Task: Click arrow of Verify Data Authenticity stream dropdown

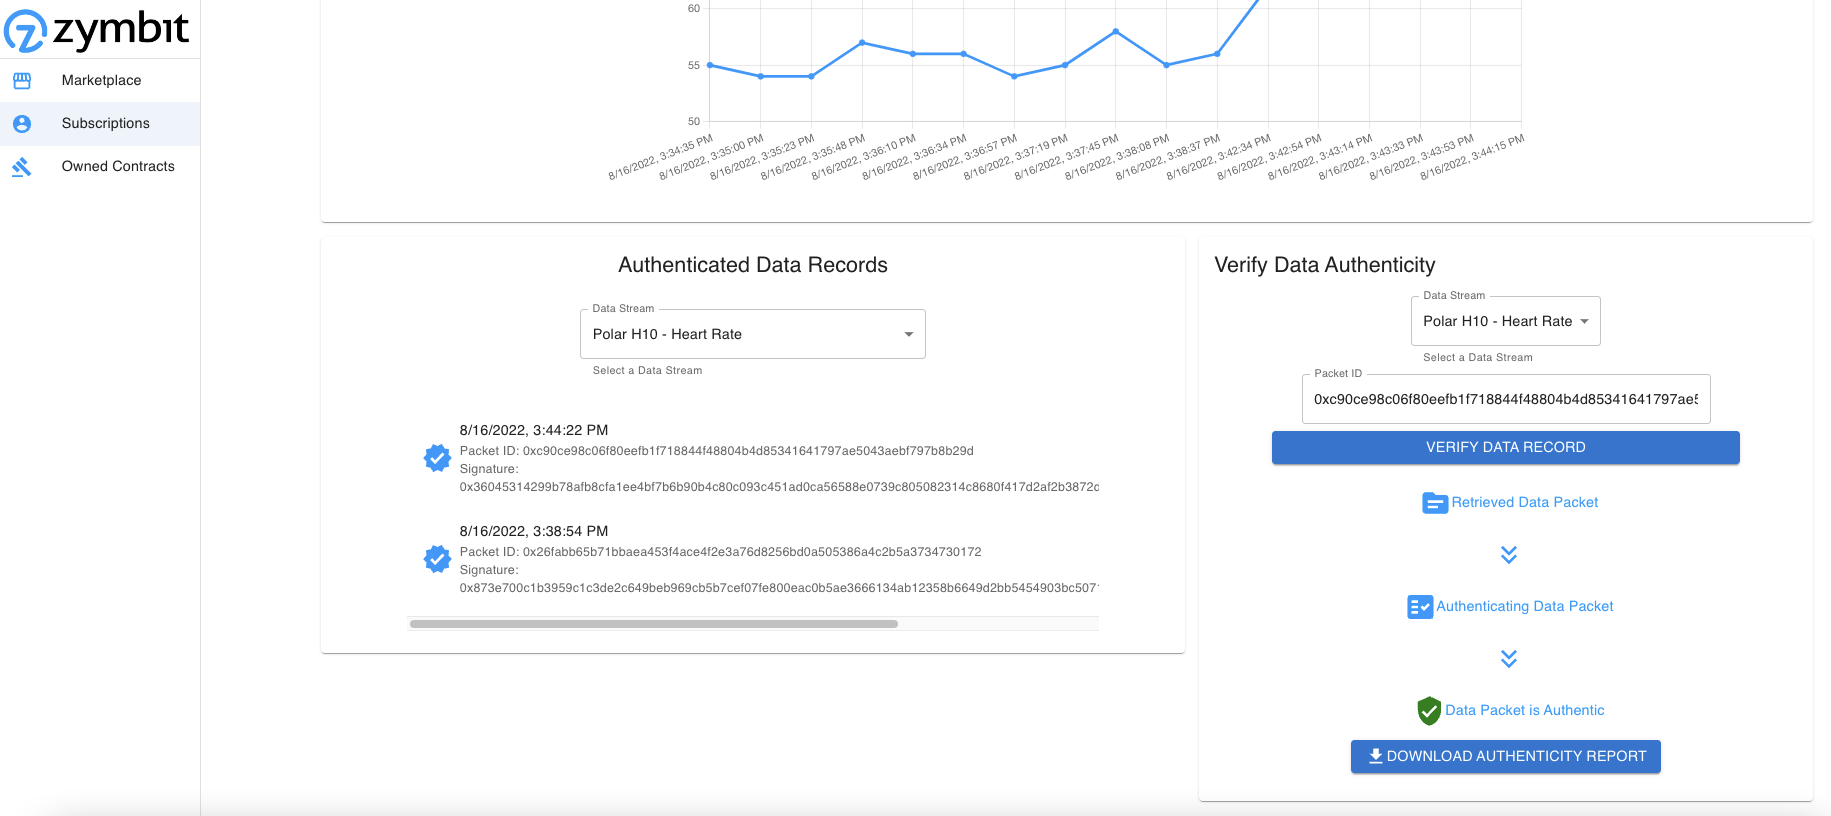Action: click(1584, 321)
